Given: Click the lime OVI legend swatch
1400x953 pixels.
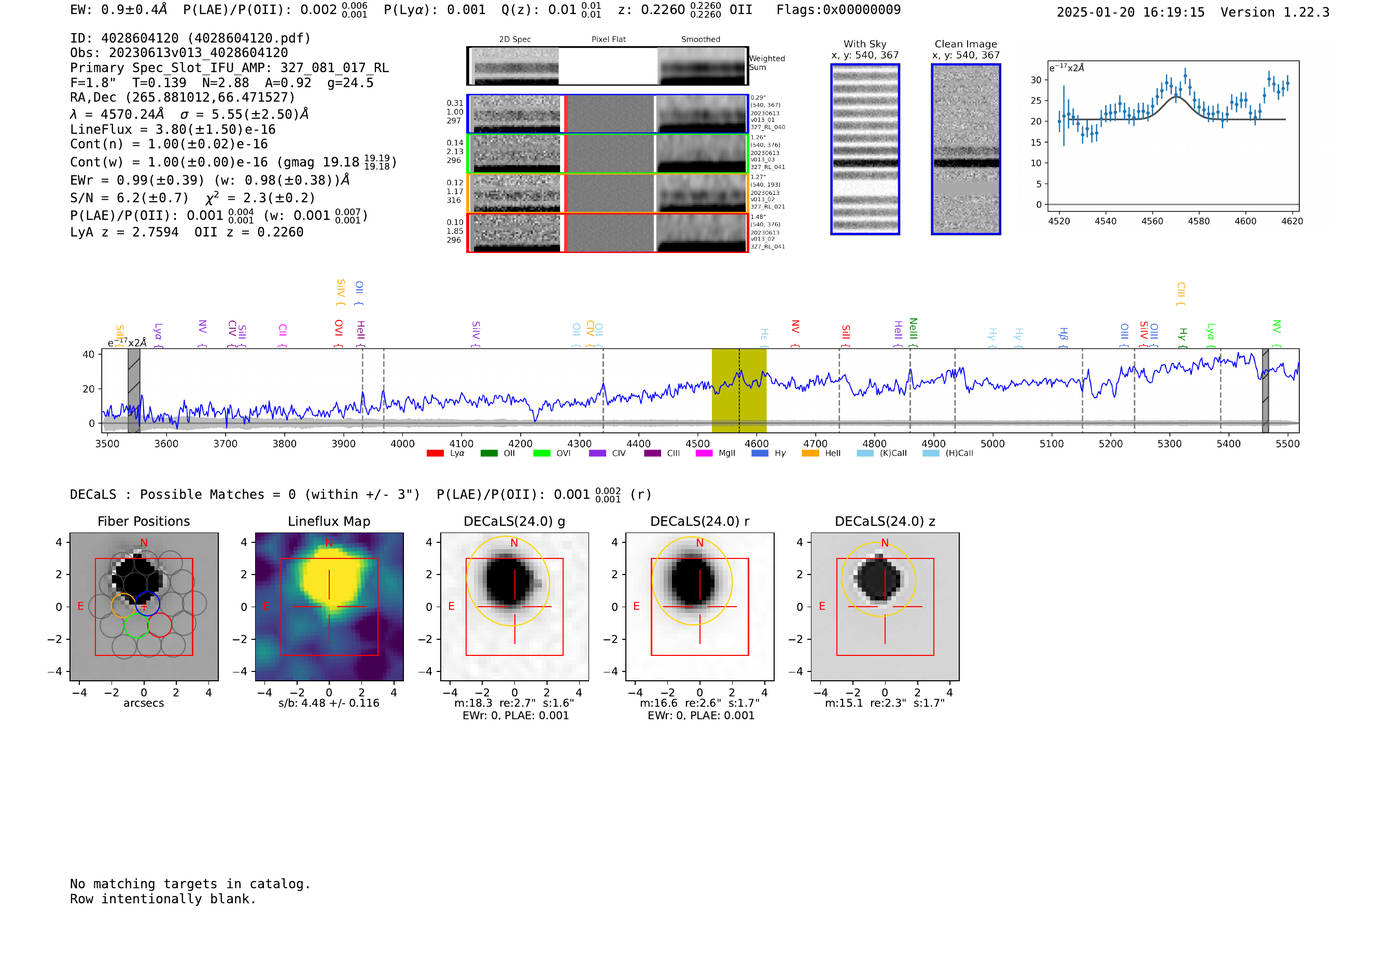Looking at the screenshot, I should click(x=541, y=453).
